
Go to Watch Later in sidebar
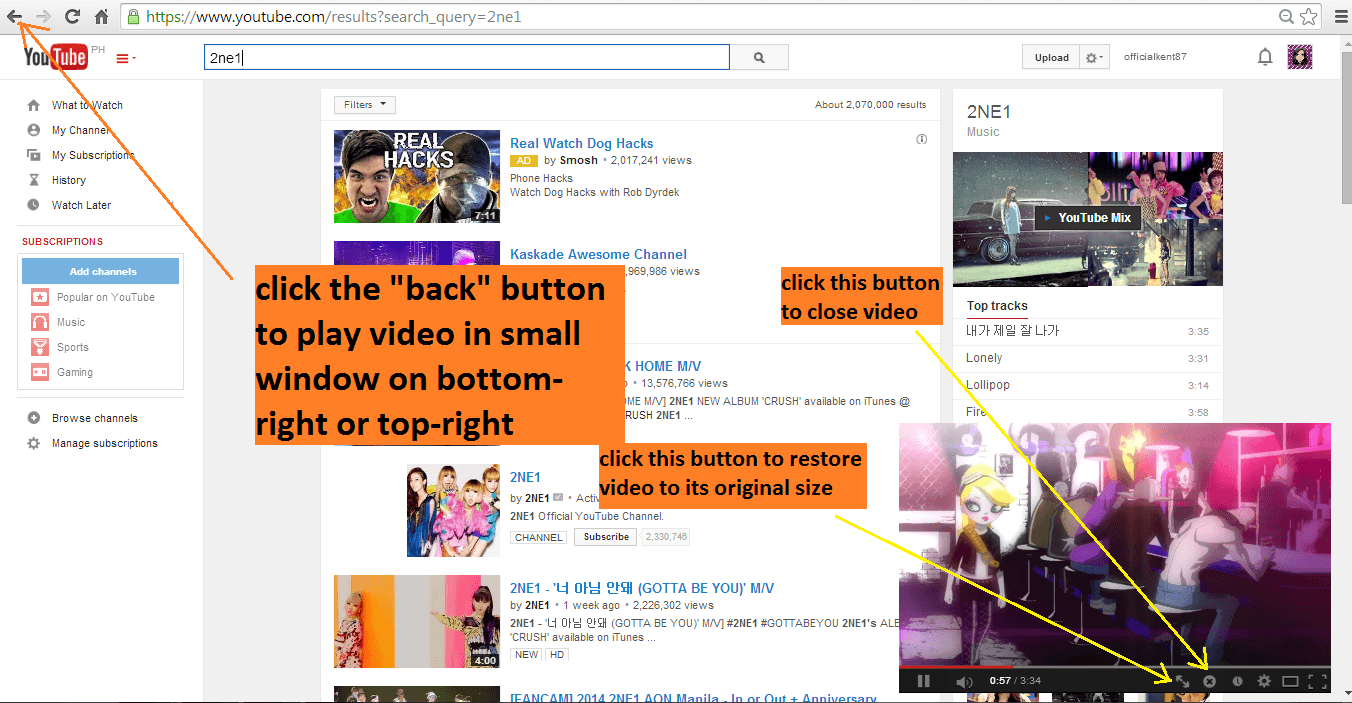click(81, 205)
